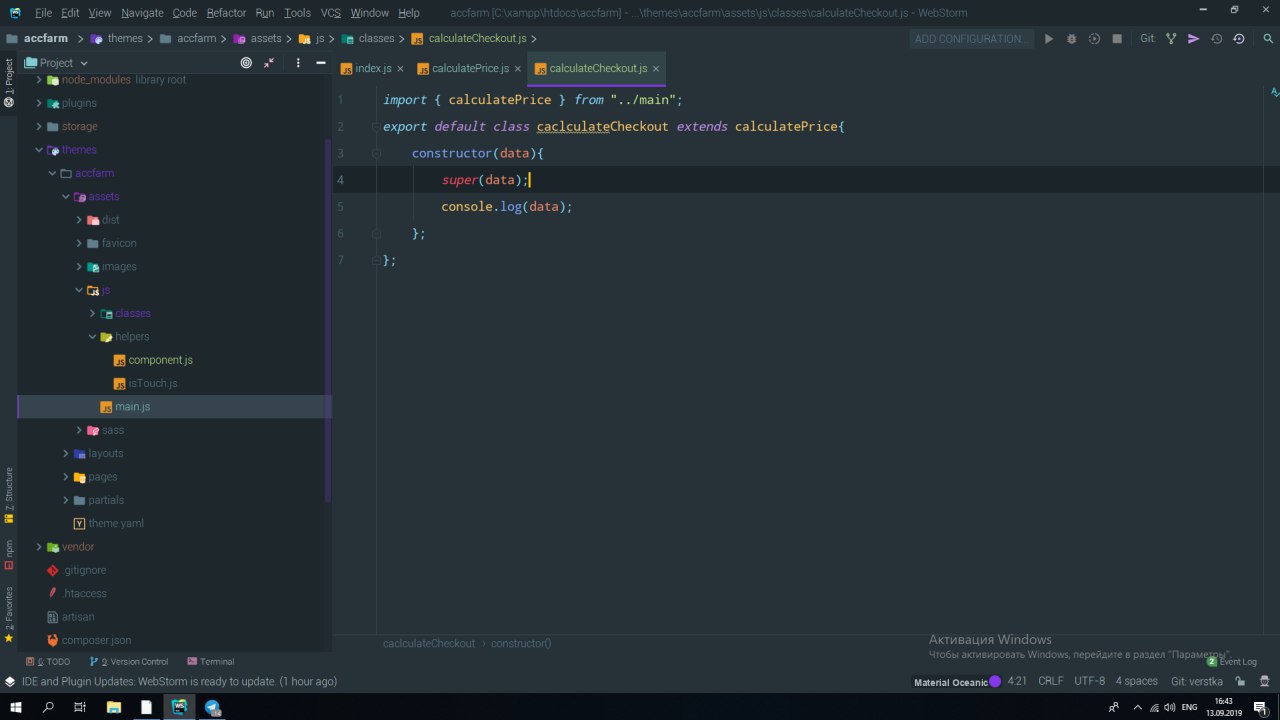Open the Navigate menu
Screen dimensions: 1280x720
pos(142,13)
